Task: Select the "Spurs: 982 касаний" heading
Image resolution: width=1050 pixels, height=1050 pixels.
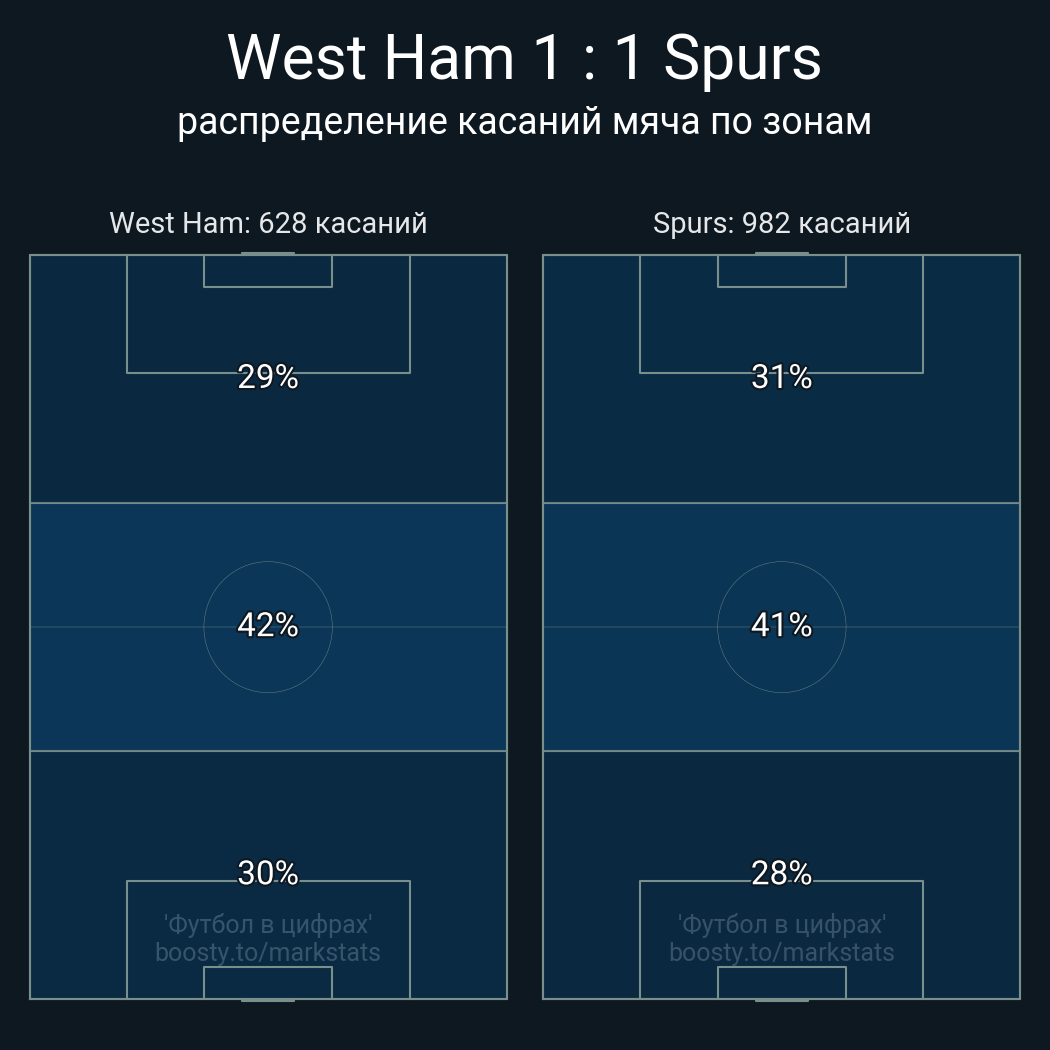Action: coord(781,223)
